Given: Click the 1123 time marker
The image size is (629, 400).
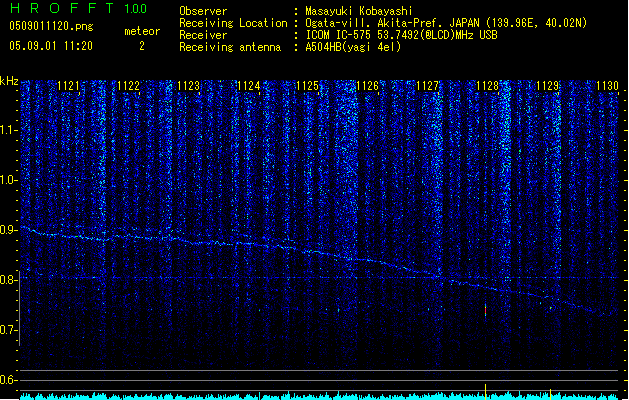Looking at the screenshot, I should (188, 86).
